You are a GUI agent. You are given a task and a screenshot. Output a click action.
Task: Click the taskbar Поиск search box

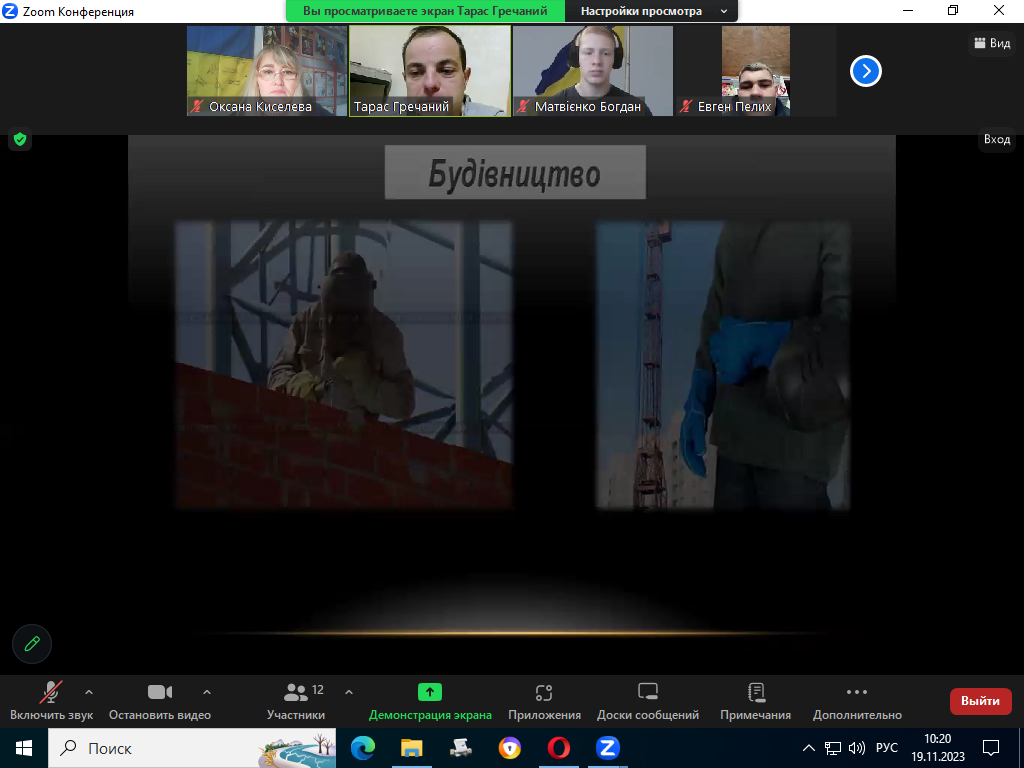(192, 748)
